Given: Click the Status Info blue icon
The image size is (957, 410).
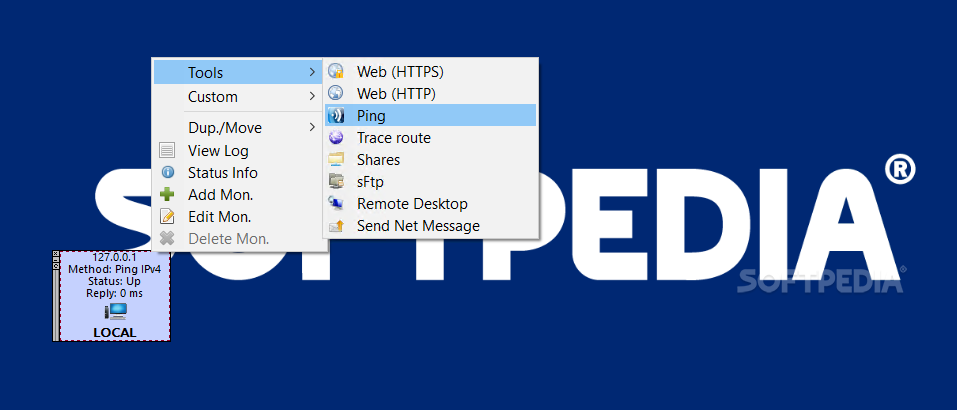Looking at the screenshot, I should click(167, 172).
